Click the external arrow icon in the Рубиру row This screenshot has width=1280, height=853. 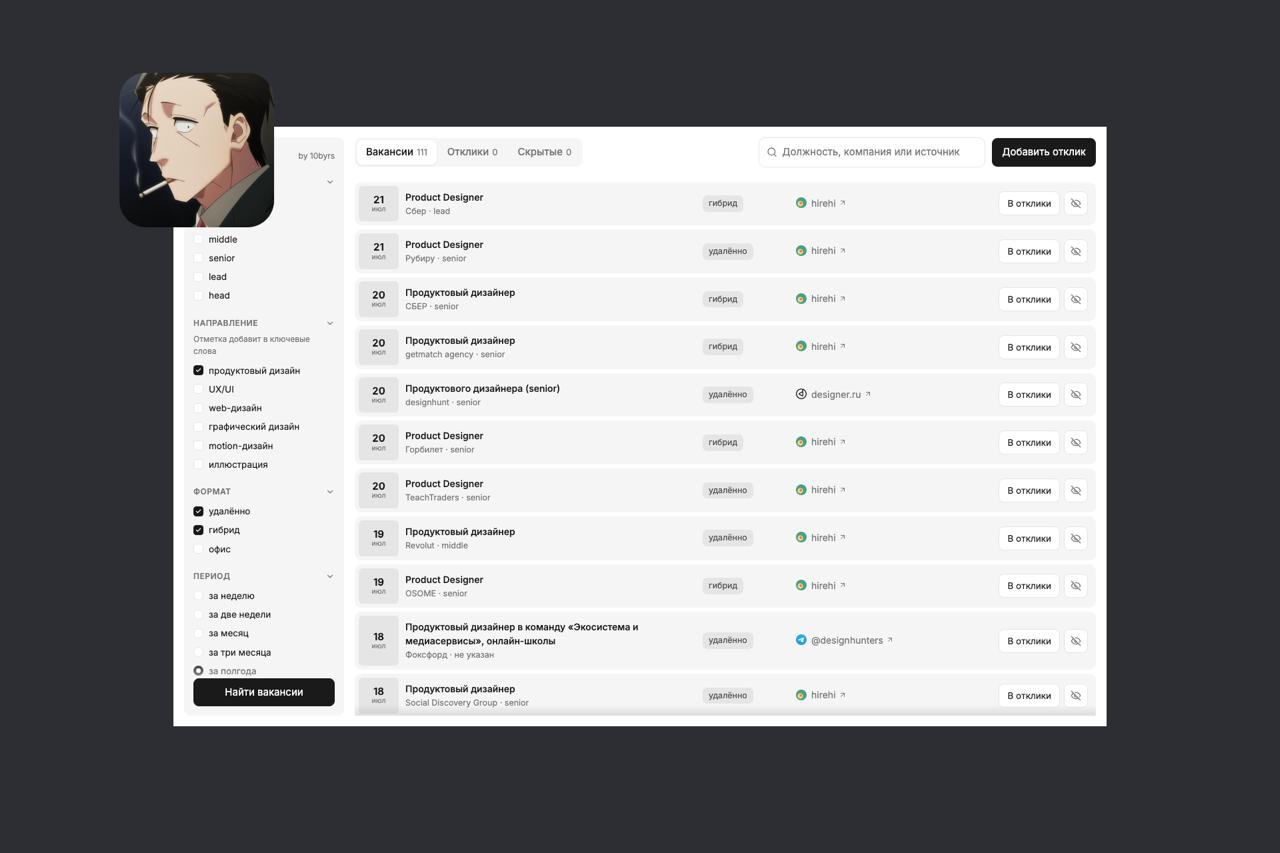pos(843,251)
